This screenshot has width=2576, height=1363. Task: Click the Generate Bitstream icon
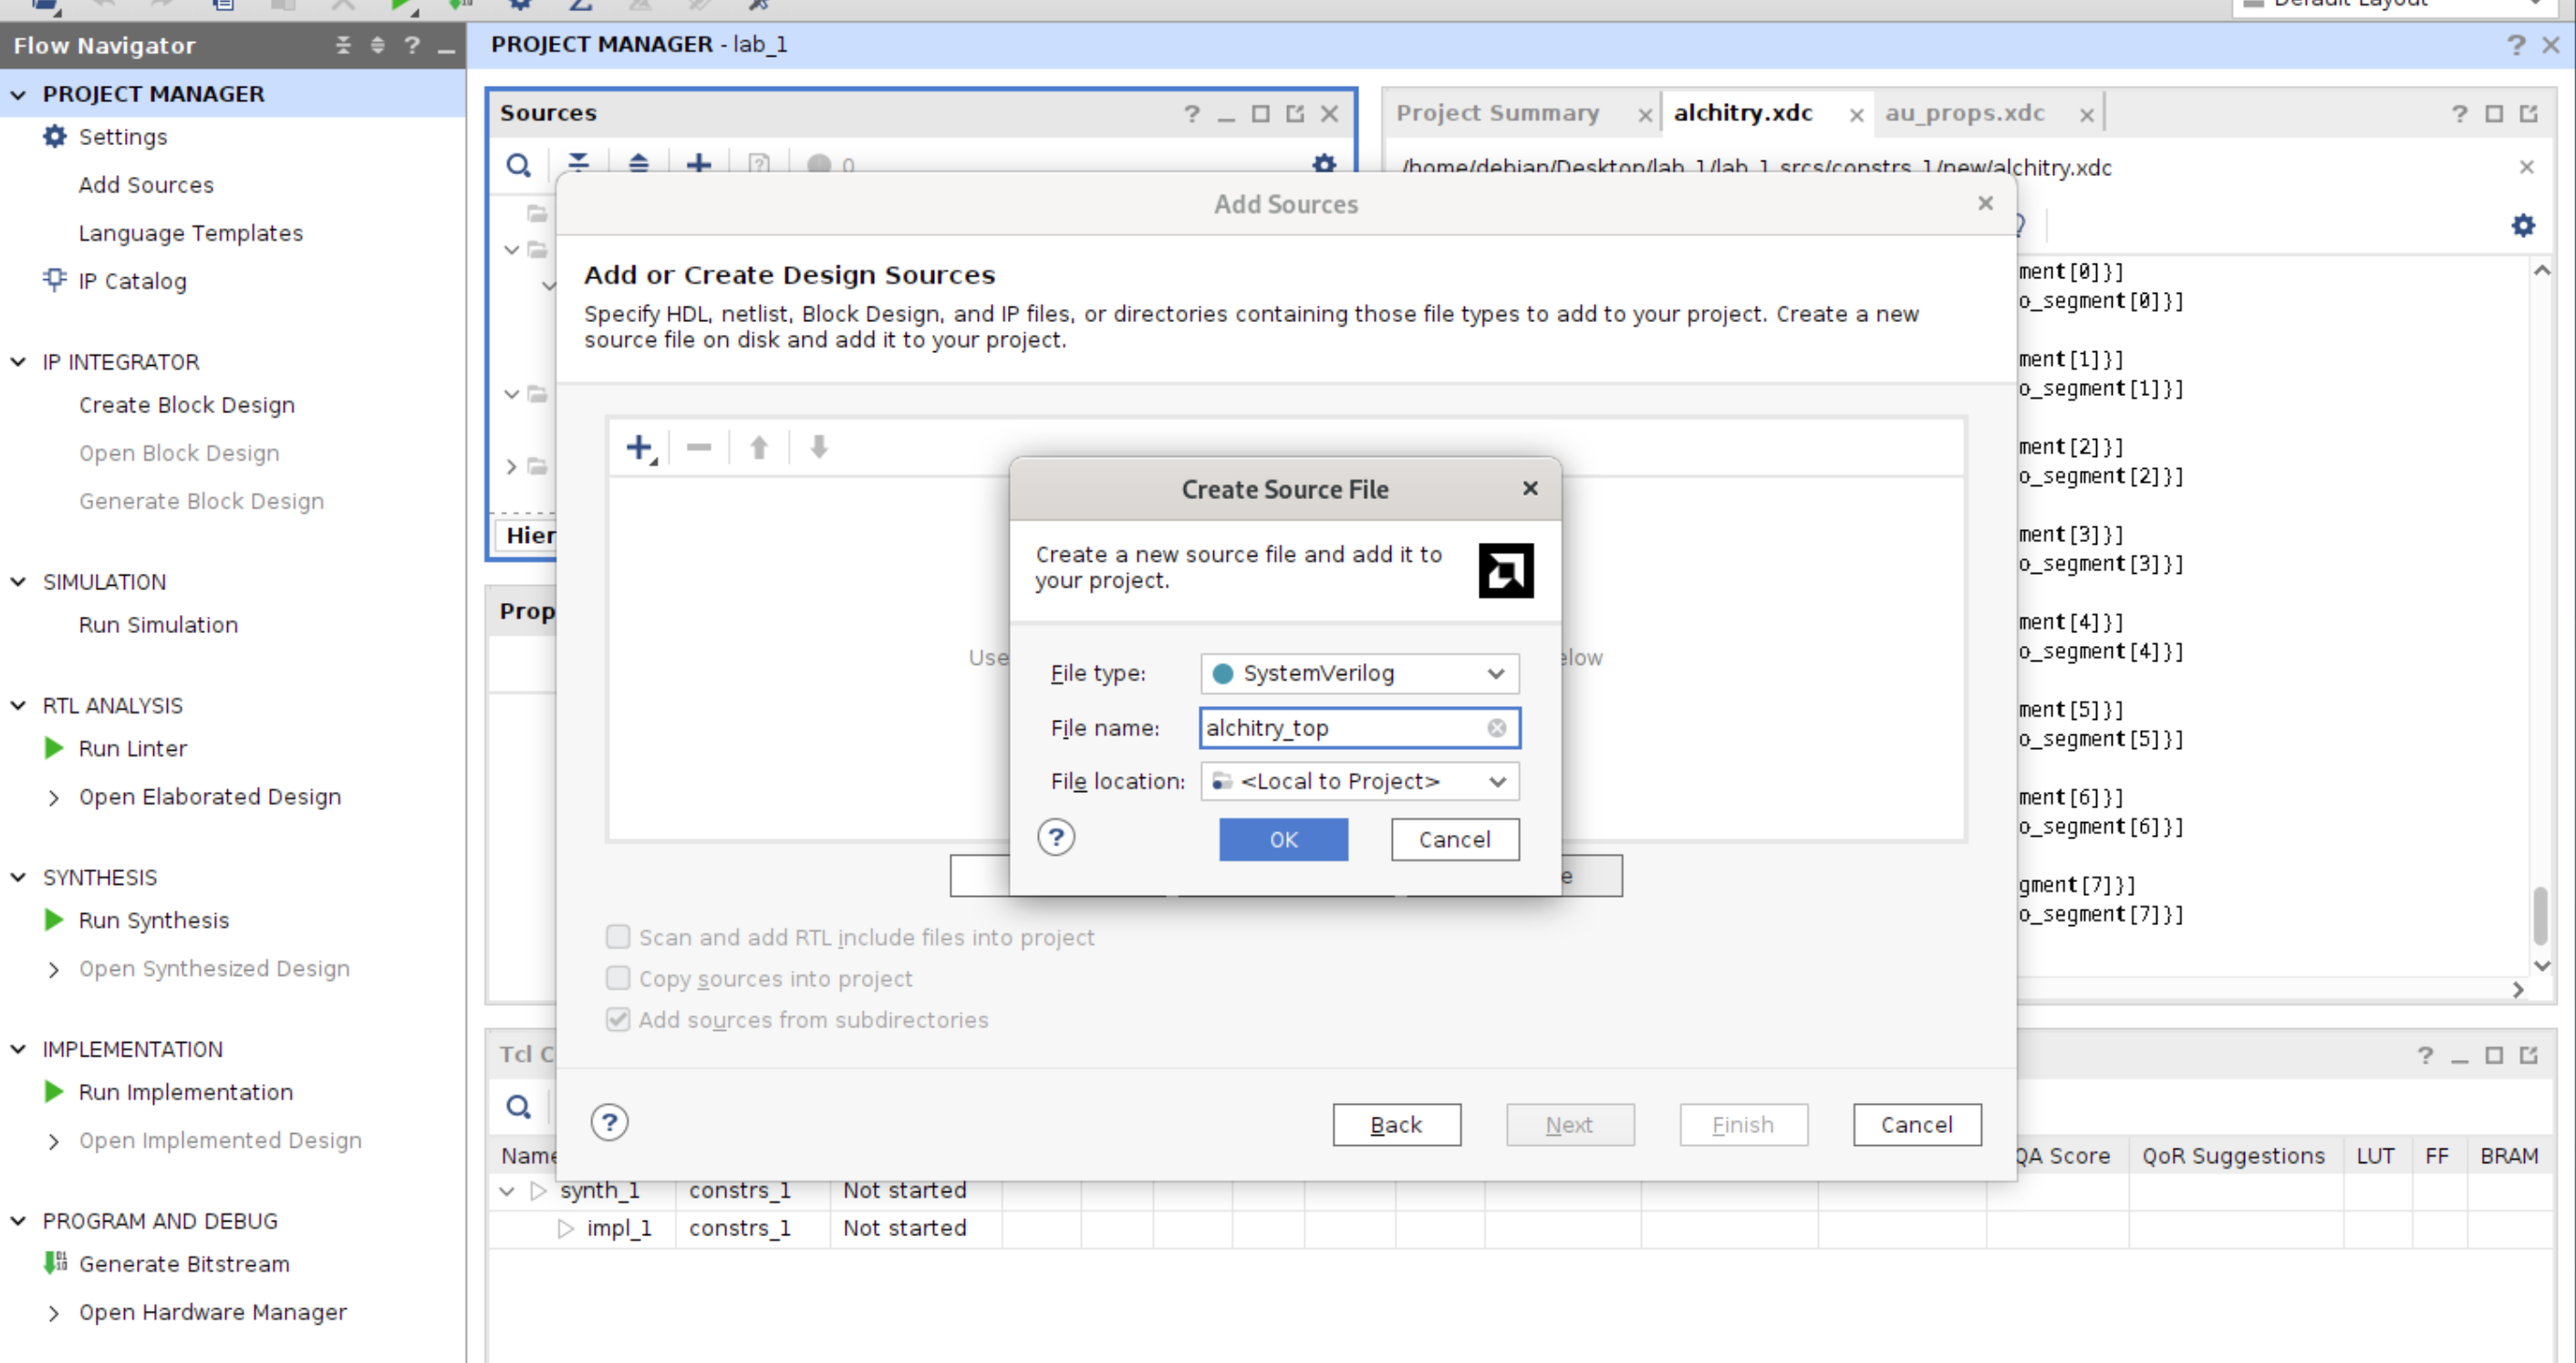pyautogui.click(x=55, y=1263)
